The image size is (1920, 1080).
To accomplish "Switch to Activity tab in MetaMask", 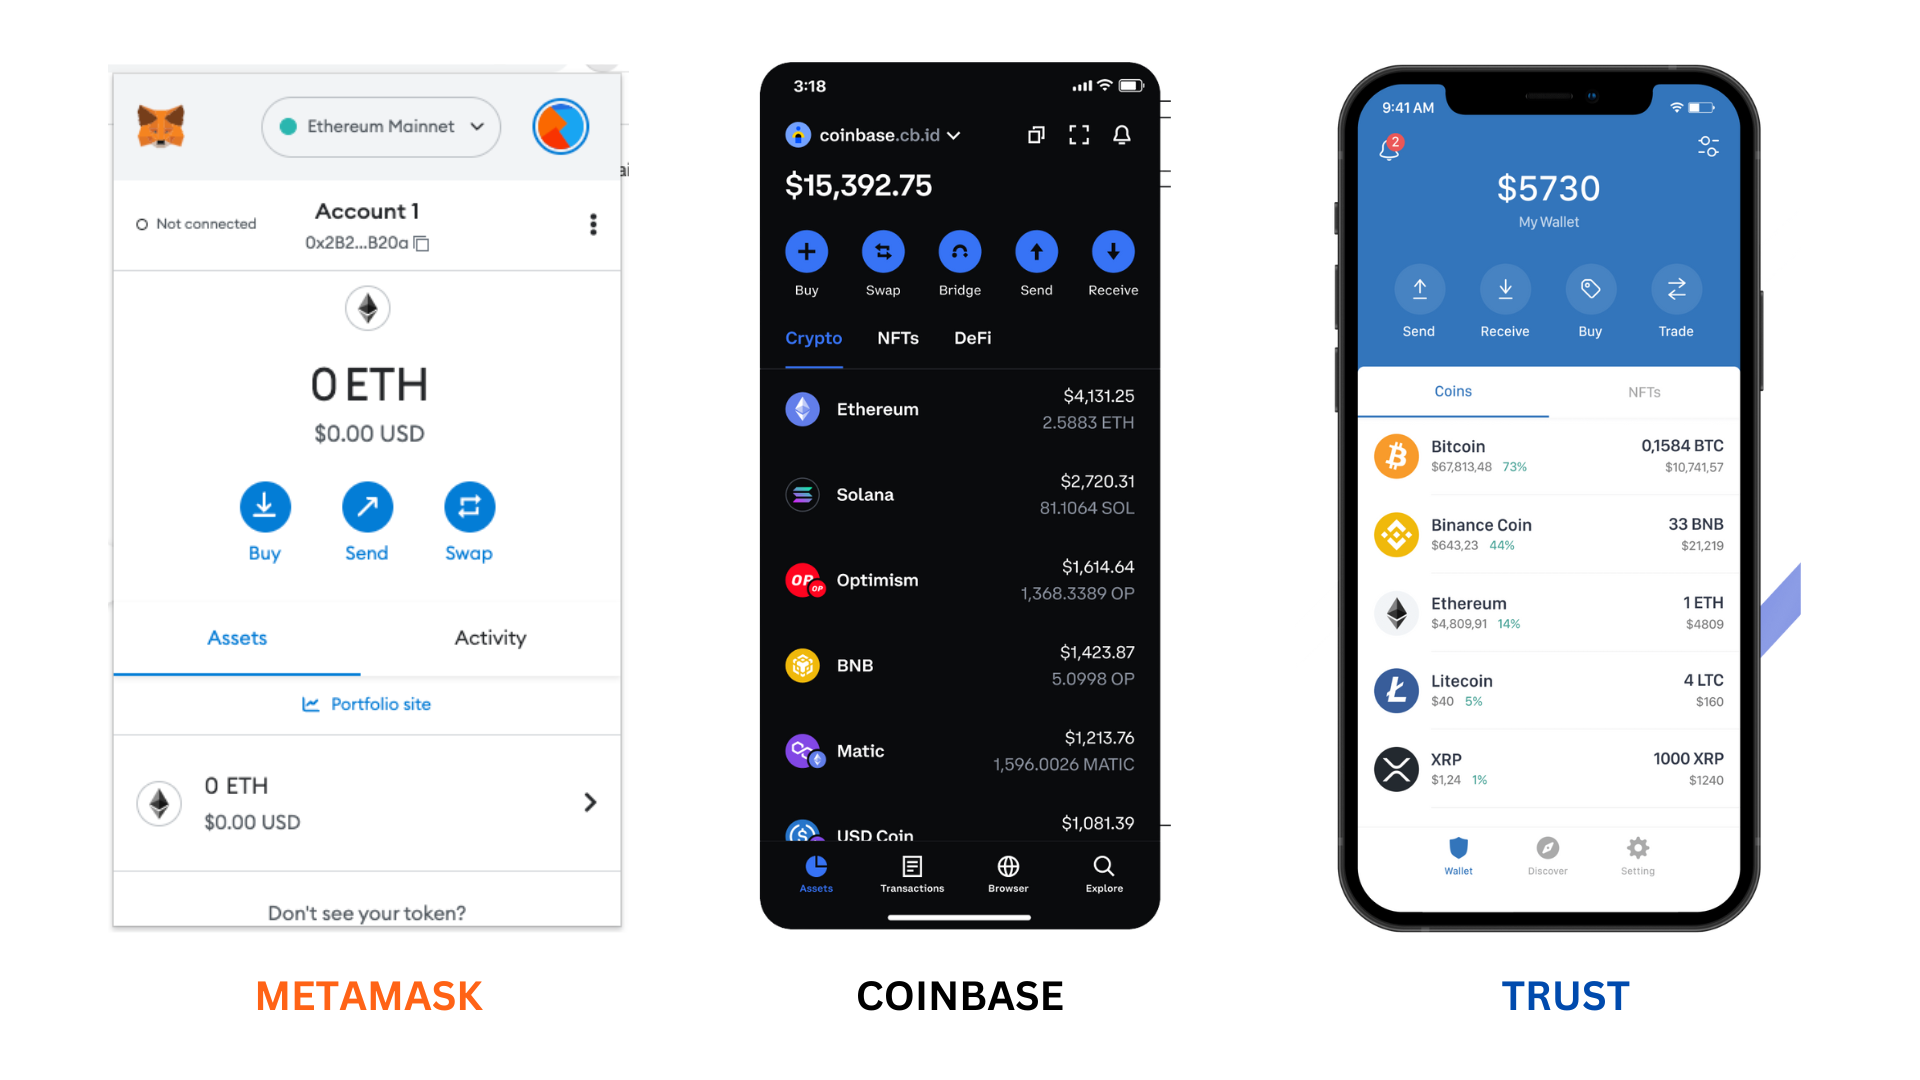I will [x=488, y=638].
